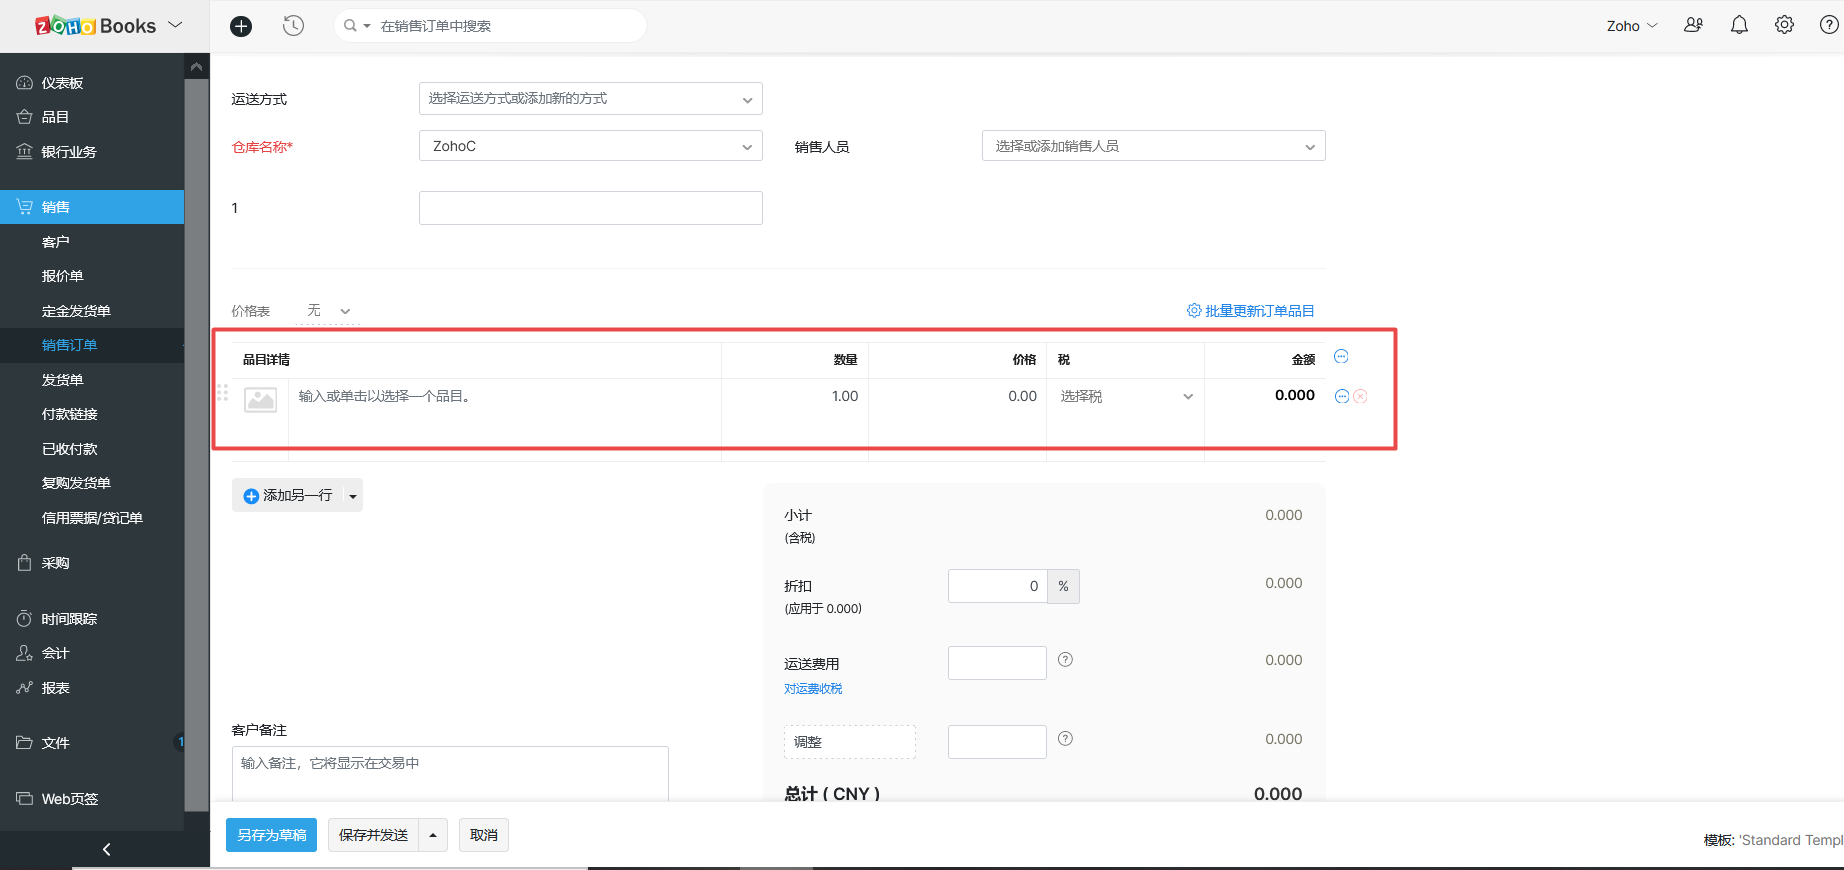
Task: Click the customer notes text area
Action: [450, 774]
